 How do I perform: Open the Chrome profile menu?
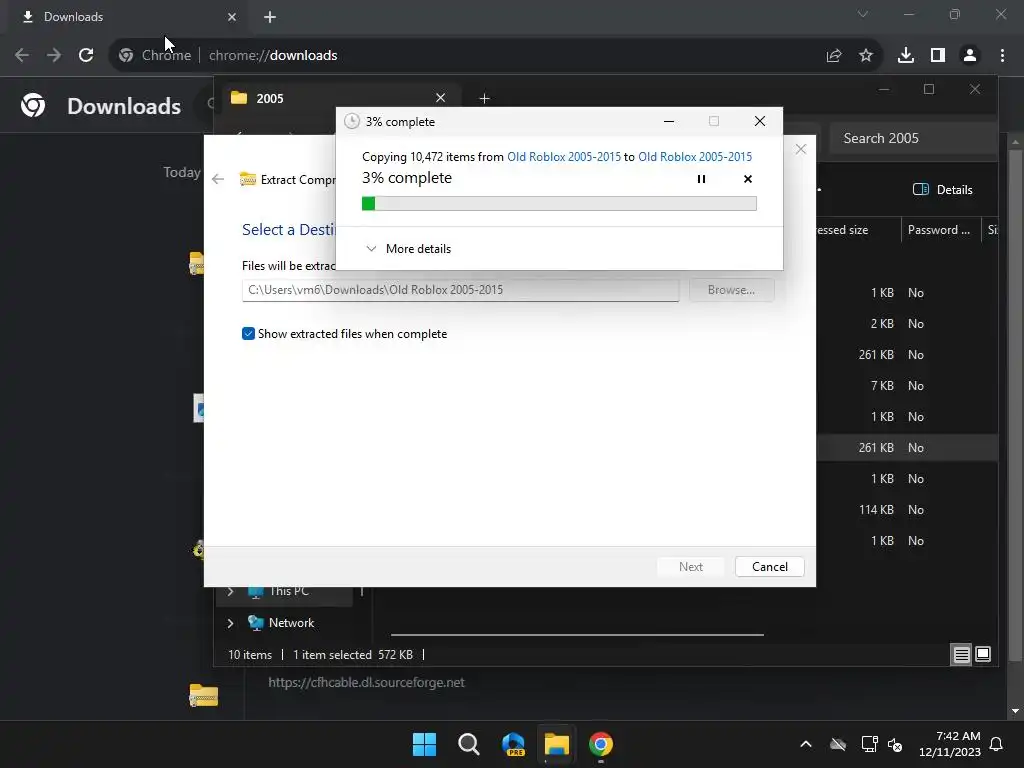coord(970,56)
